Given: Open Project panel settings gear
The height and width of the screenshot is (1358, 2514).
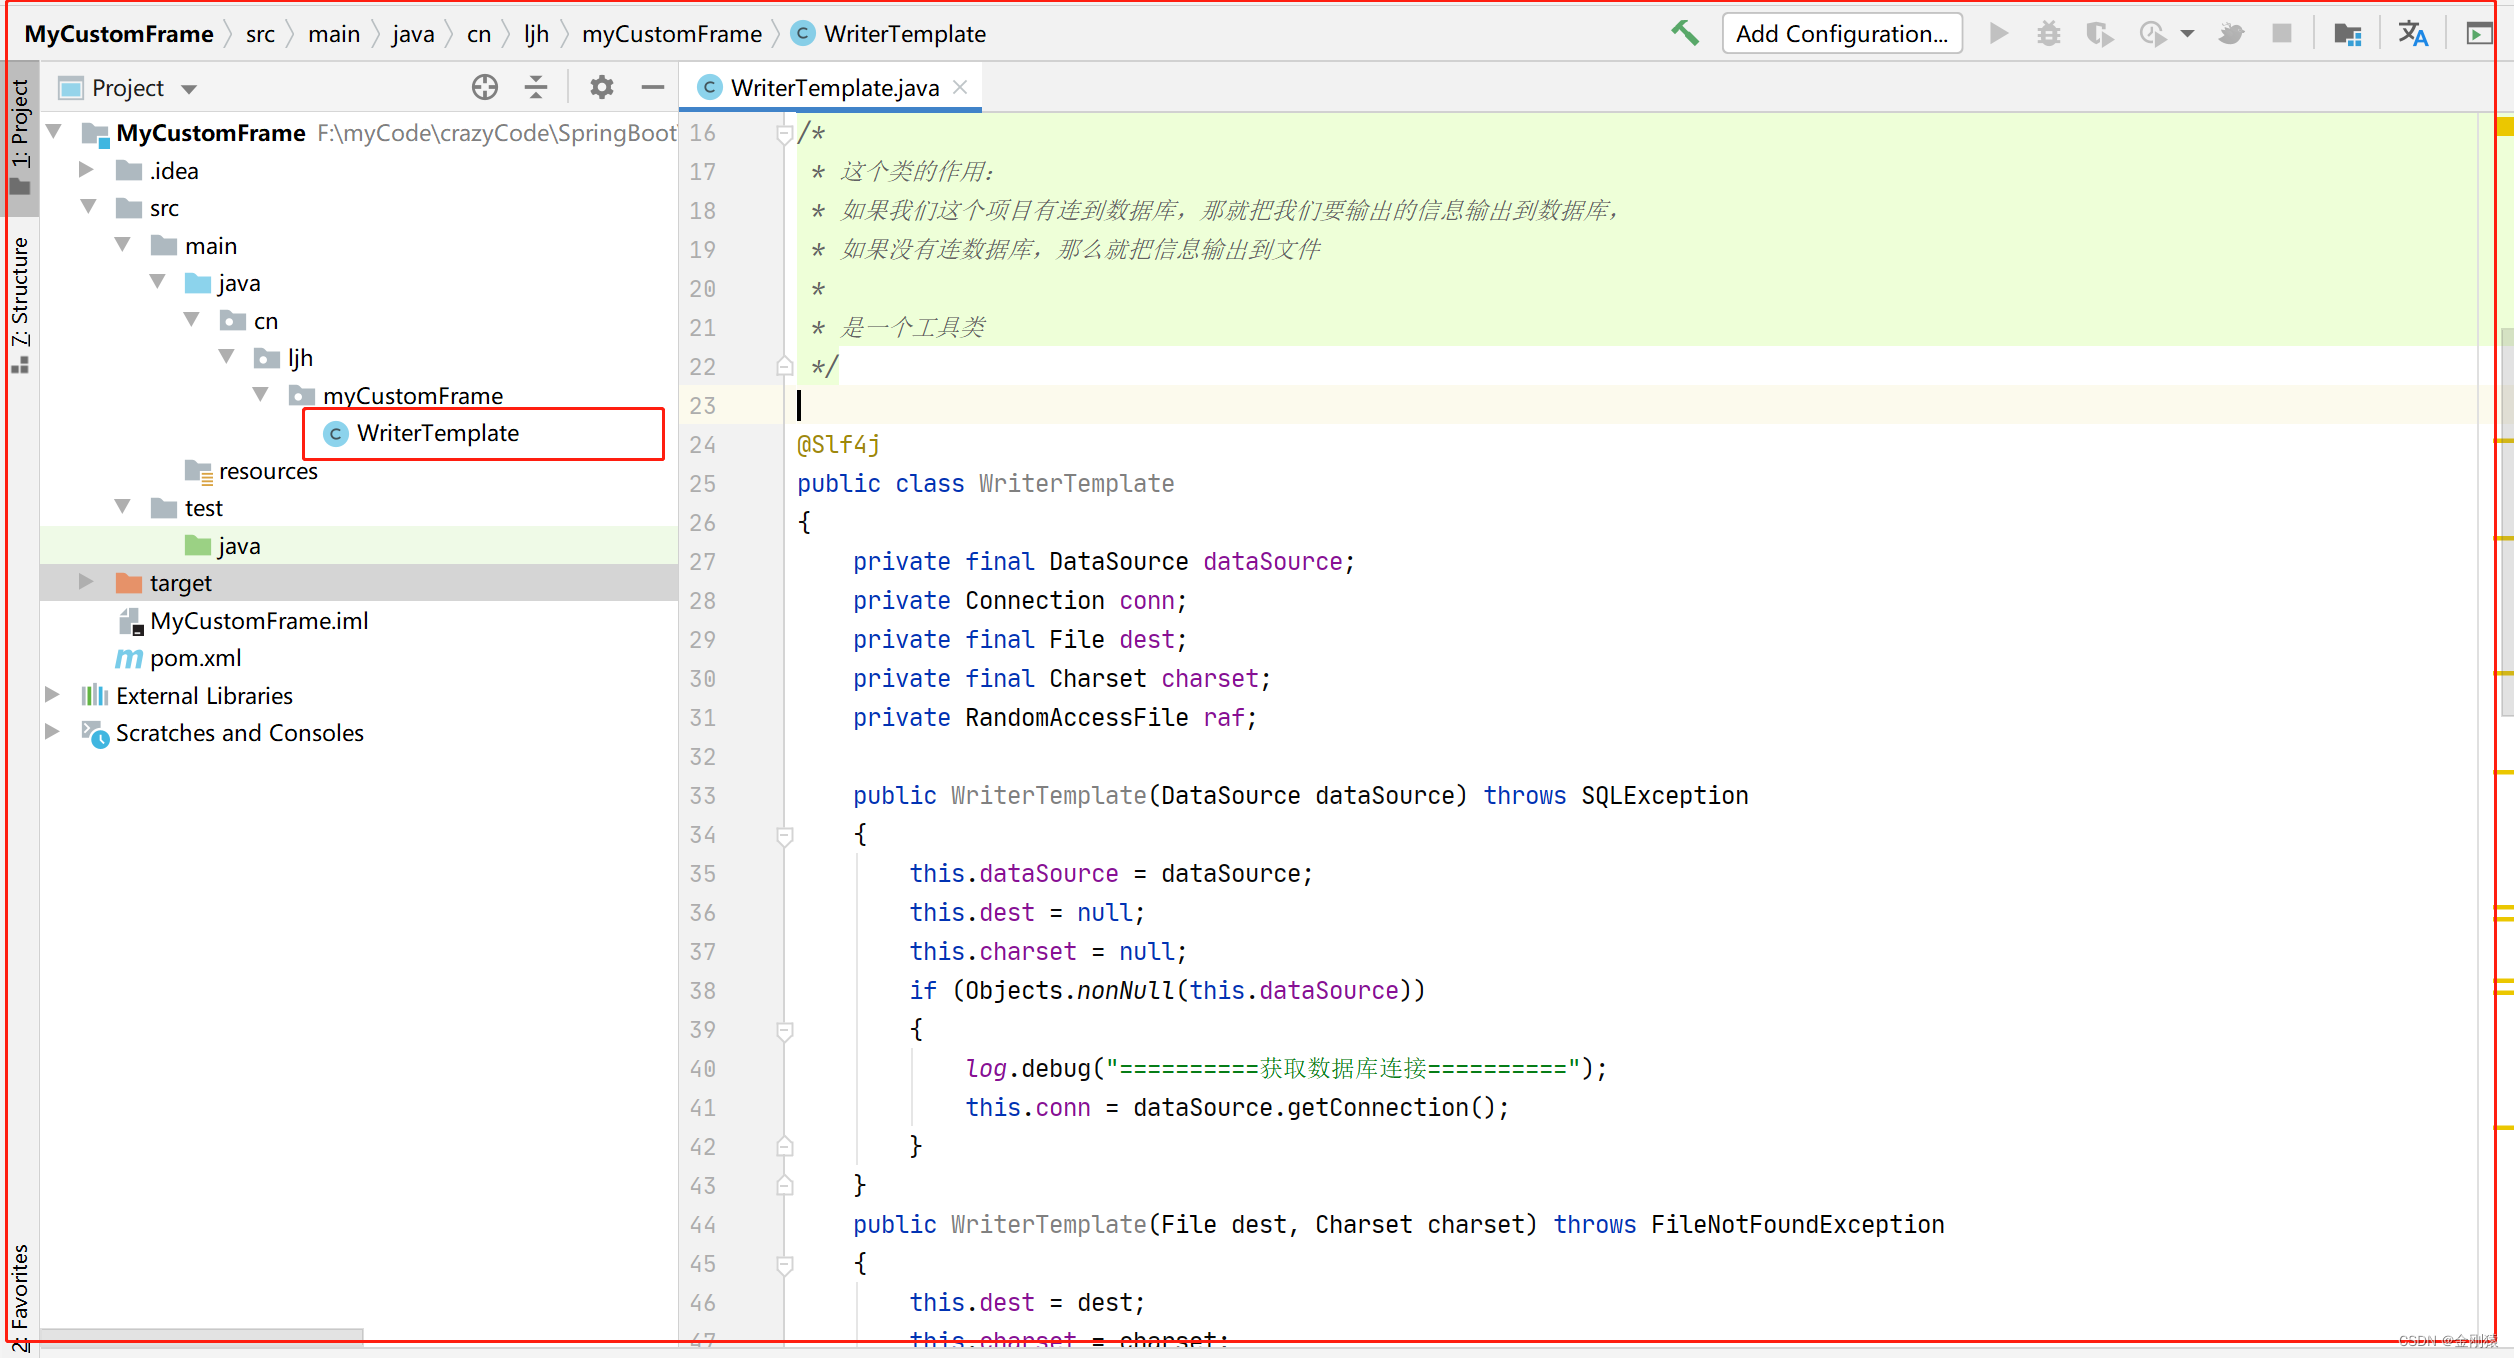Looking at the screenshot, I should coord(601,88).
